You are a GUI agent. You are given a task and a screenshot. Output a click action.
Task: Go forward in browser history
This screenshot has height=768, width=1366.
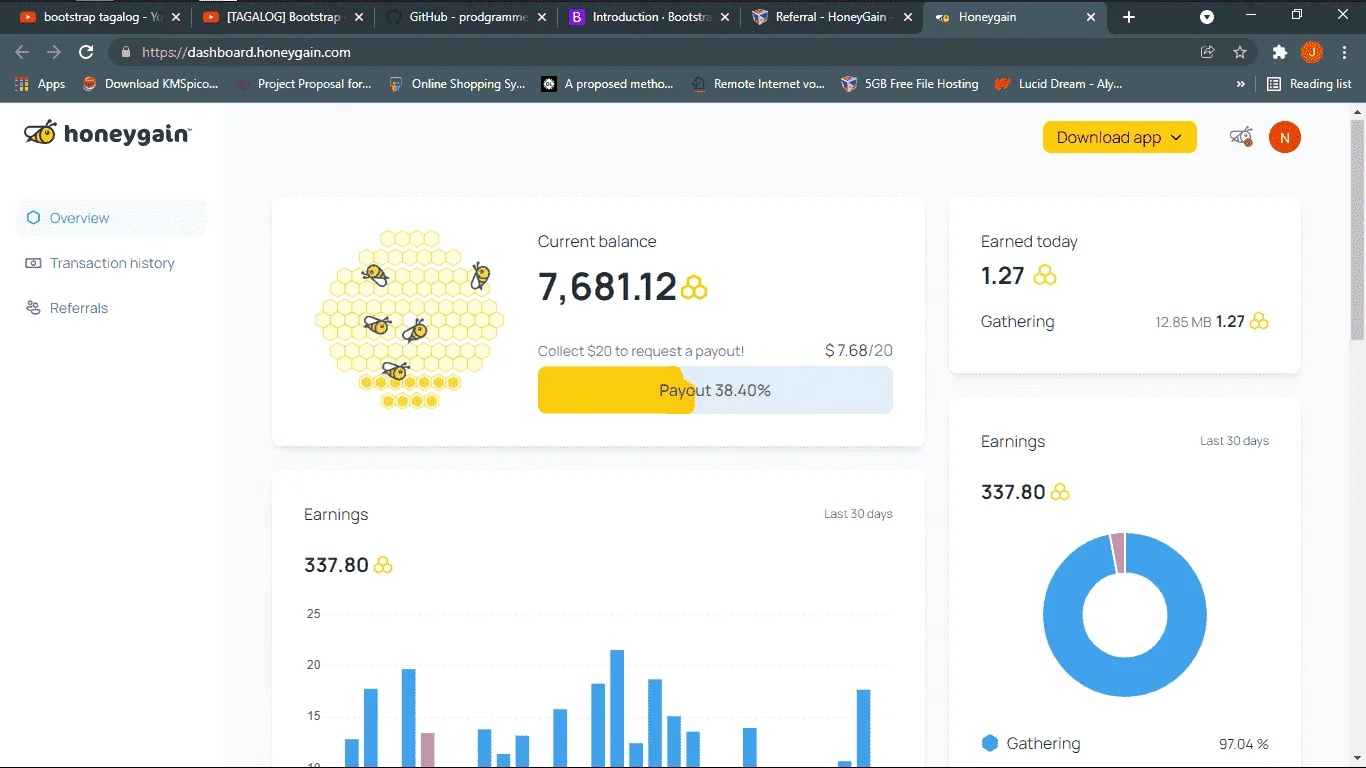click(x=54, y=52)
